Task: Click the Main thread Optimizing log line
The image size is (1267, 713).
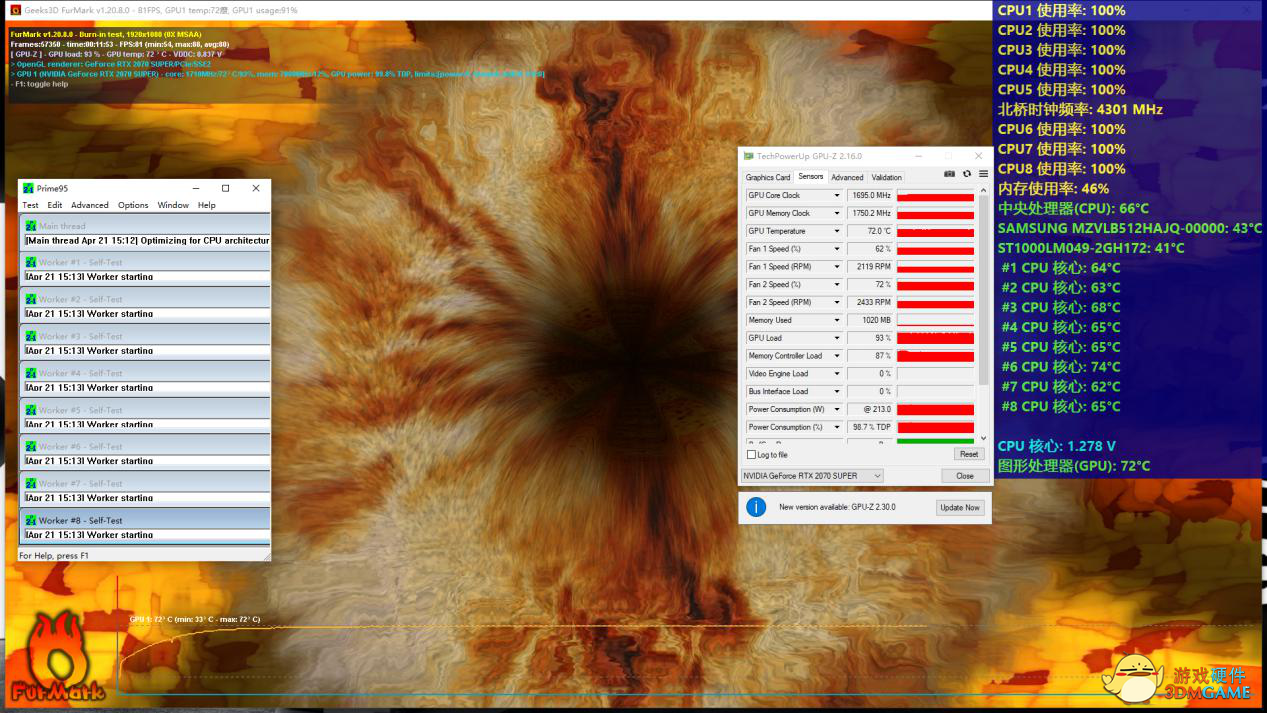Action: [147, 240]
